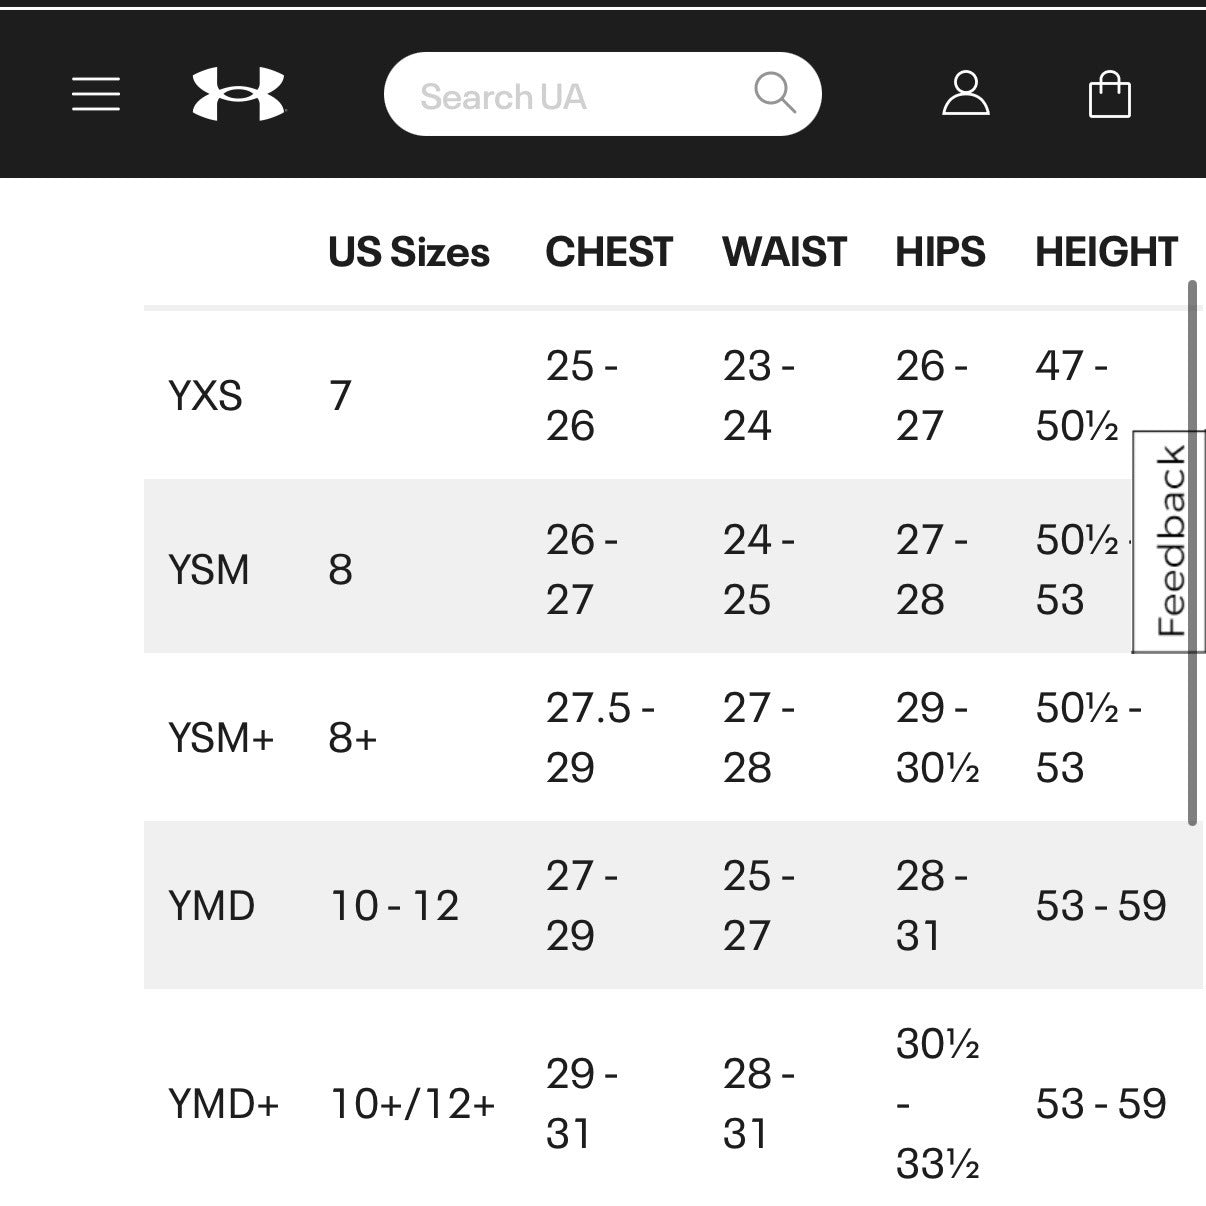Click the HIPS column header

pos(940,252)
